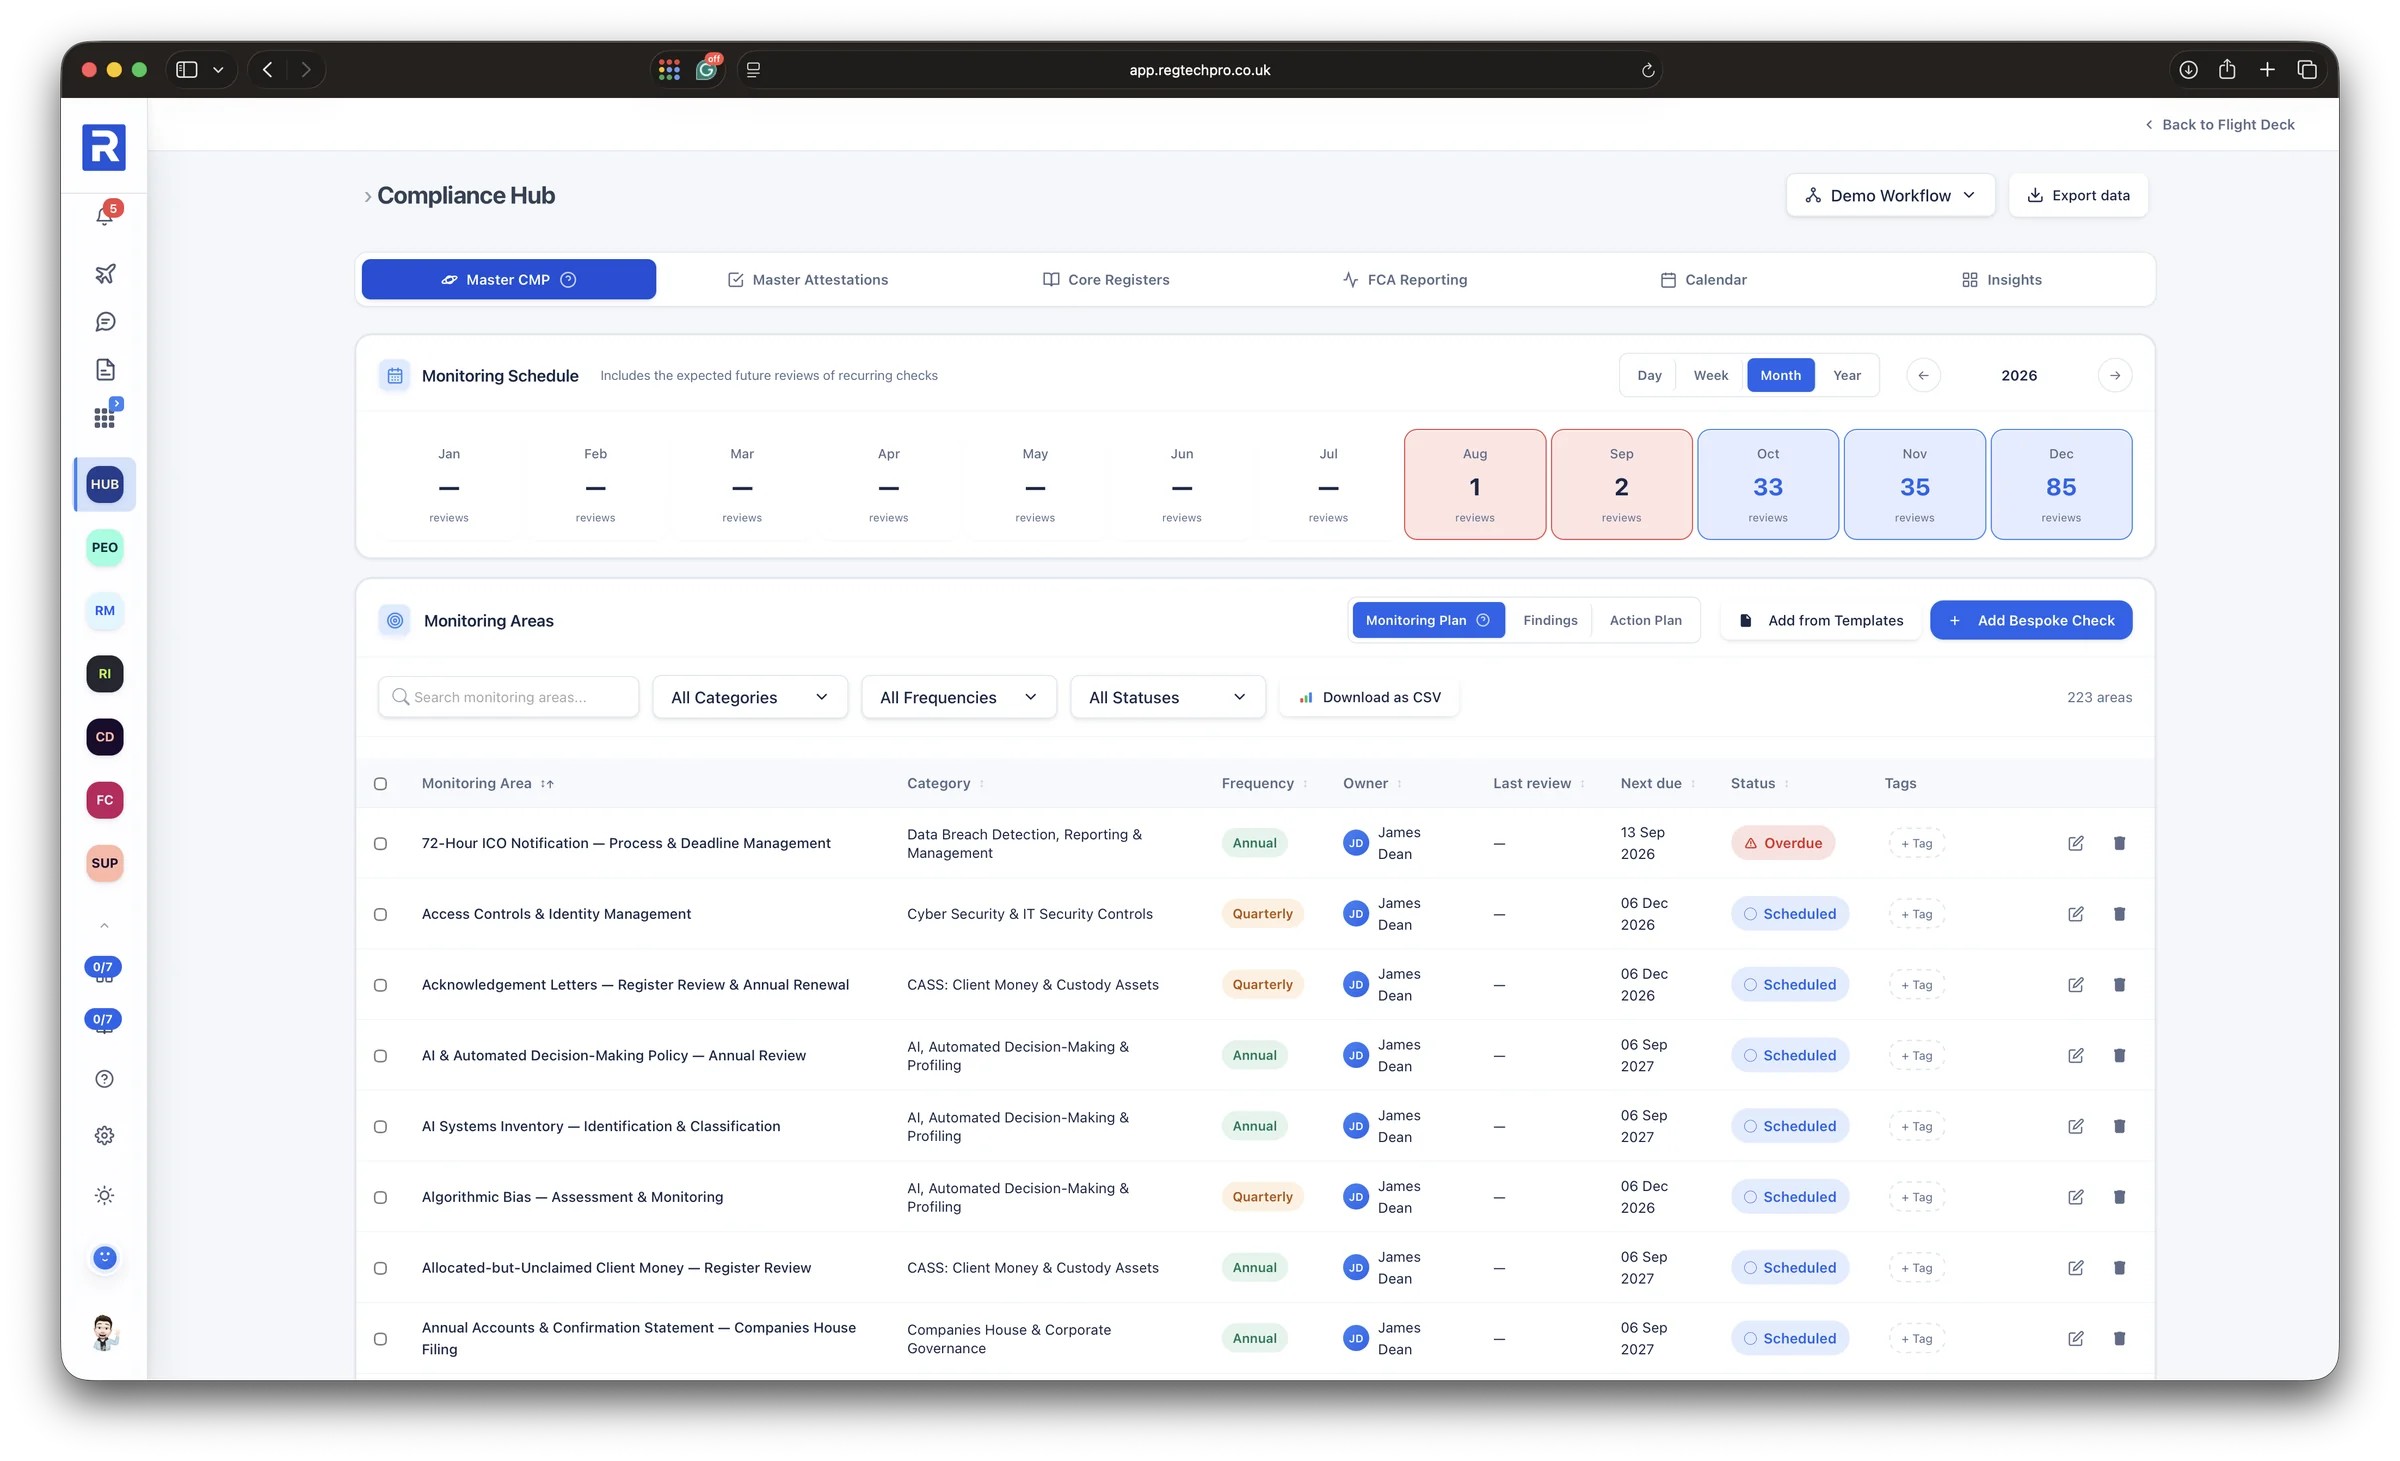Switch to the FCA Reporting tab
This screenshot has height=1461, width=2400.
1405,280
